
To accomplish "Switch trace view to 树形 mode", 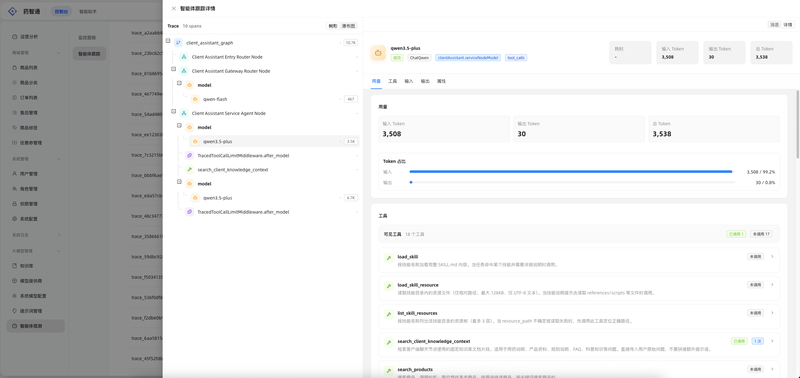I will coord(333,26).
